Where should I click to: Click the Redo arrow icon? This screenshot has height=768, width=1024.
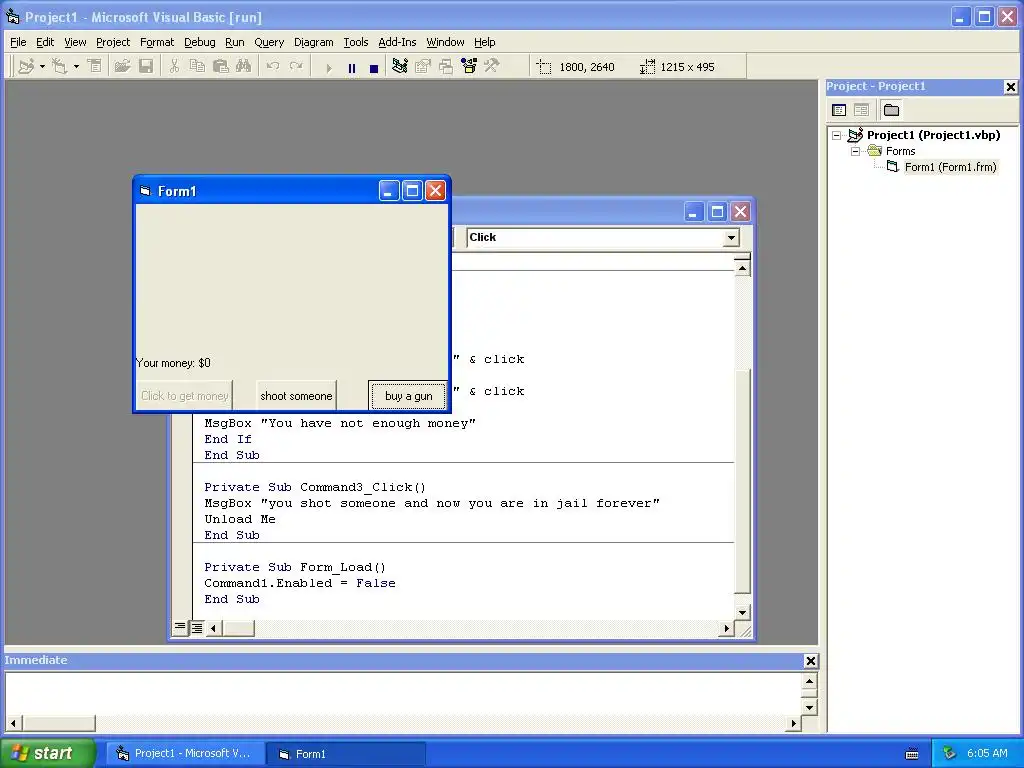click(x=296, y=66)
